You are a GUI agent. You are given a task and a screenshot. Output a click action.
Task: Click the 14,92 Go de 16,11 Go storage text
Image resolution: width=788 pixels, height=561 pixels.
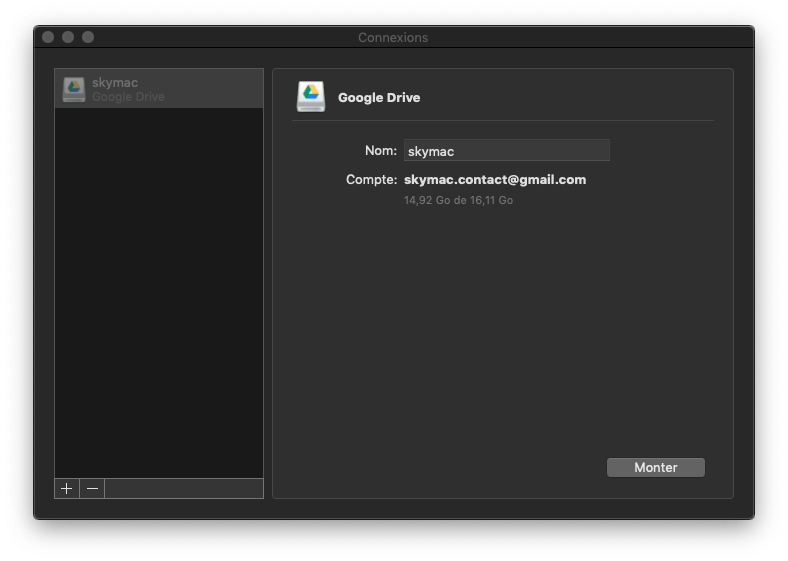(458, 200)
